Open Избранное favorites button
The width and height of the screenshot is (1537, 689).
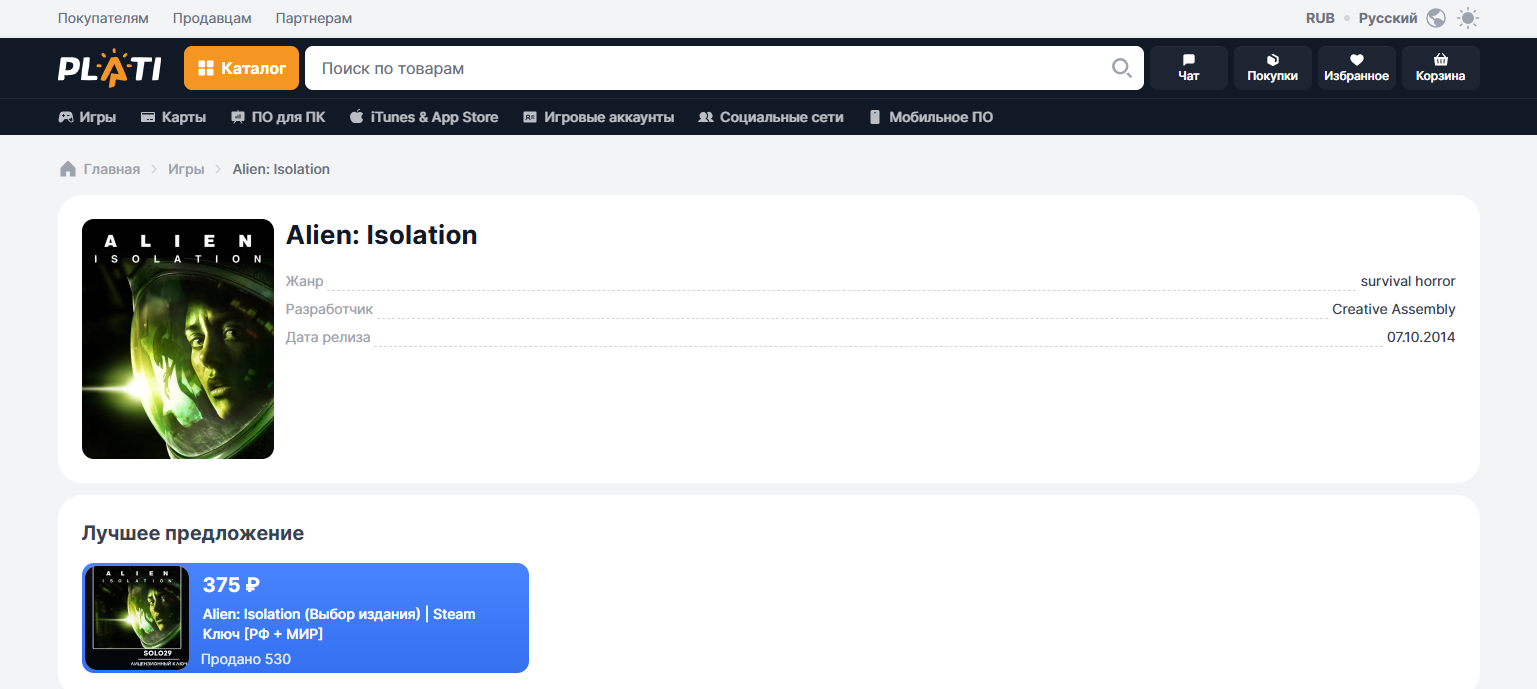(x=1357, y=68)
